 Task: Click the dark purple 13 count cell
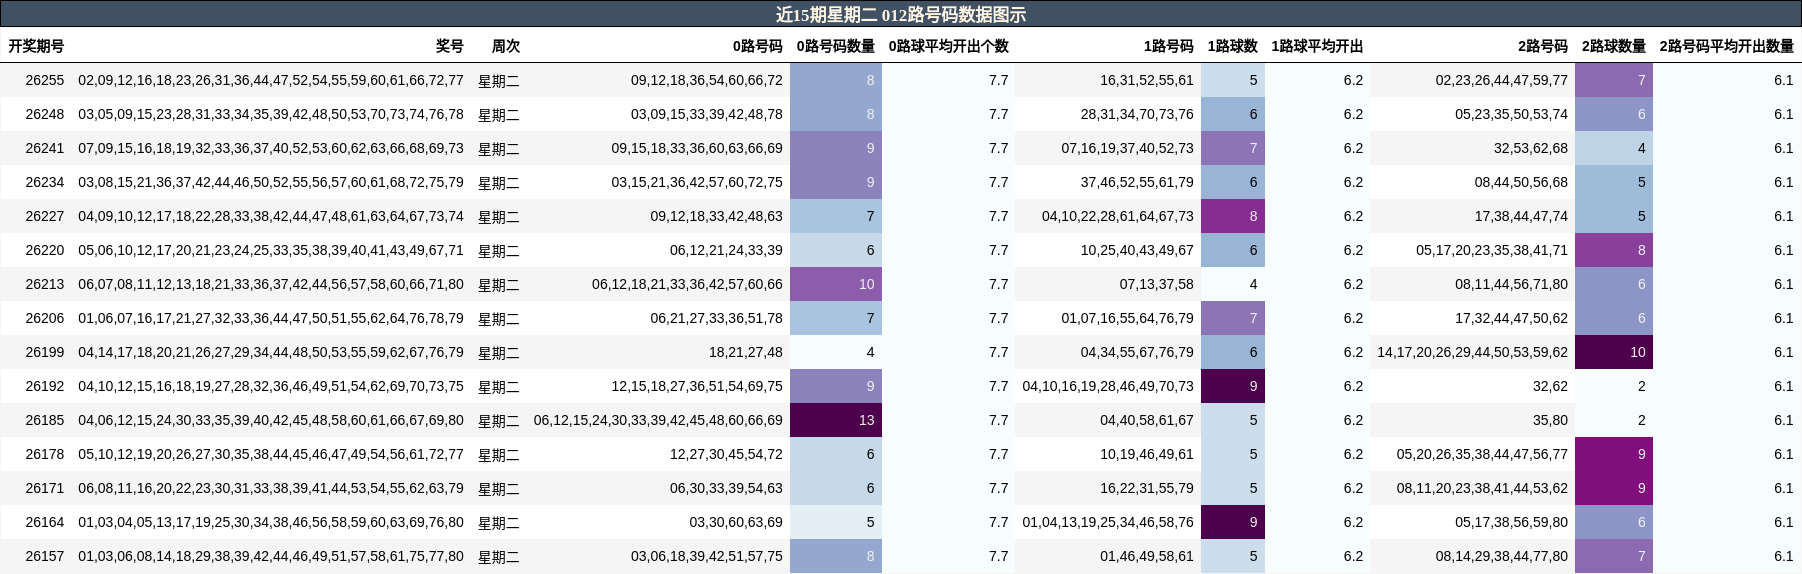coord(836,420)
